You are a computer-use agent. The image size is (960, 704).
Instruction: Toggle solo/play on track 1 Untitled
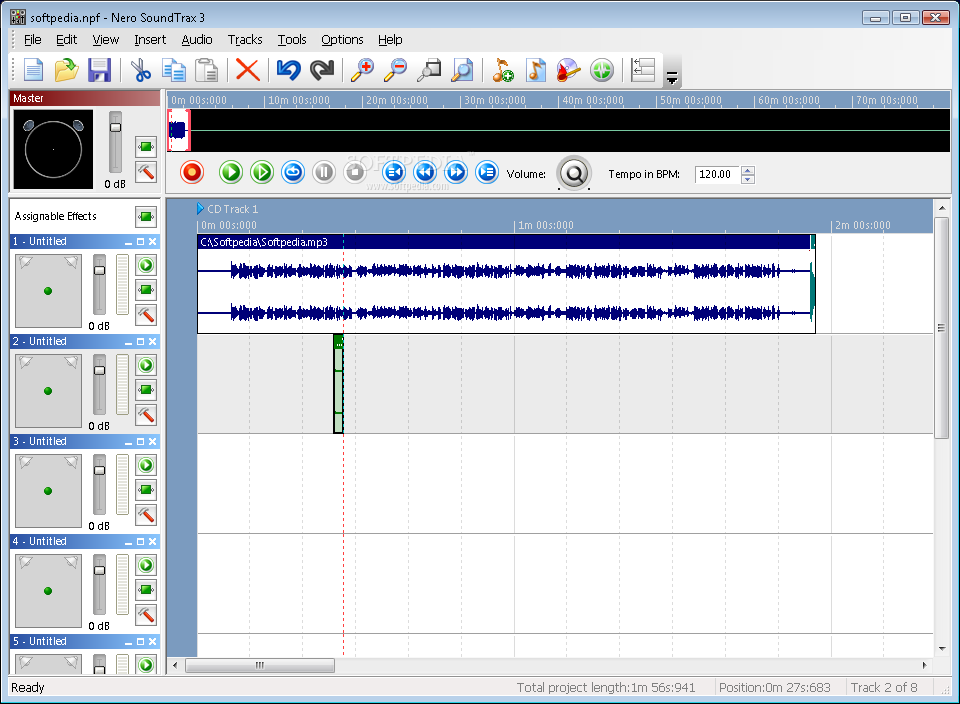146,265
